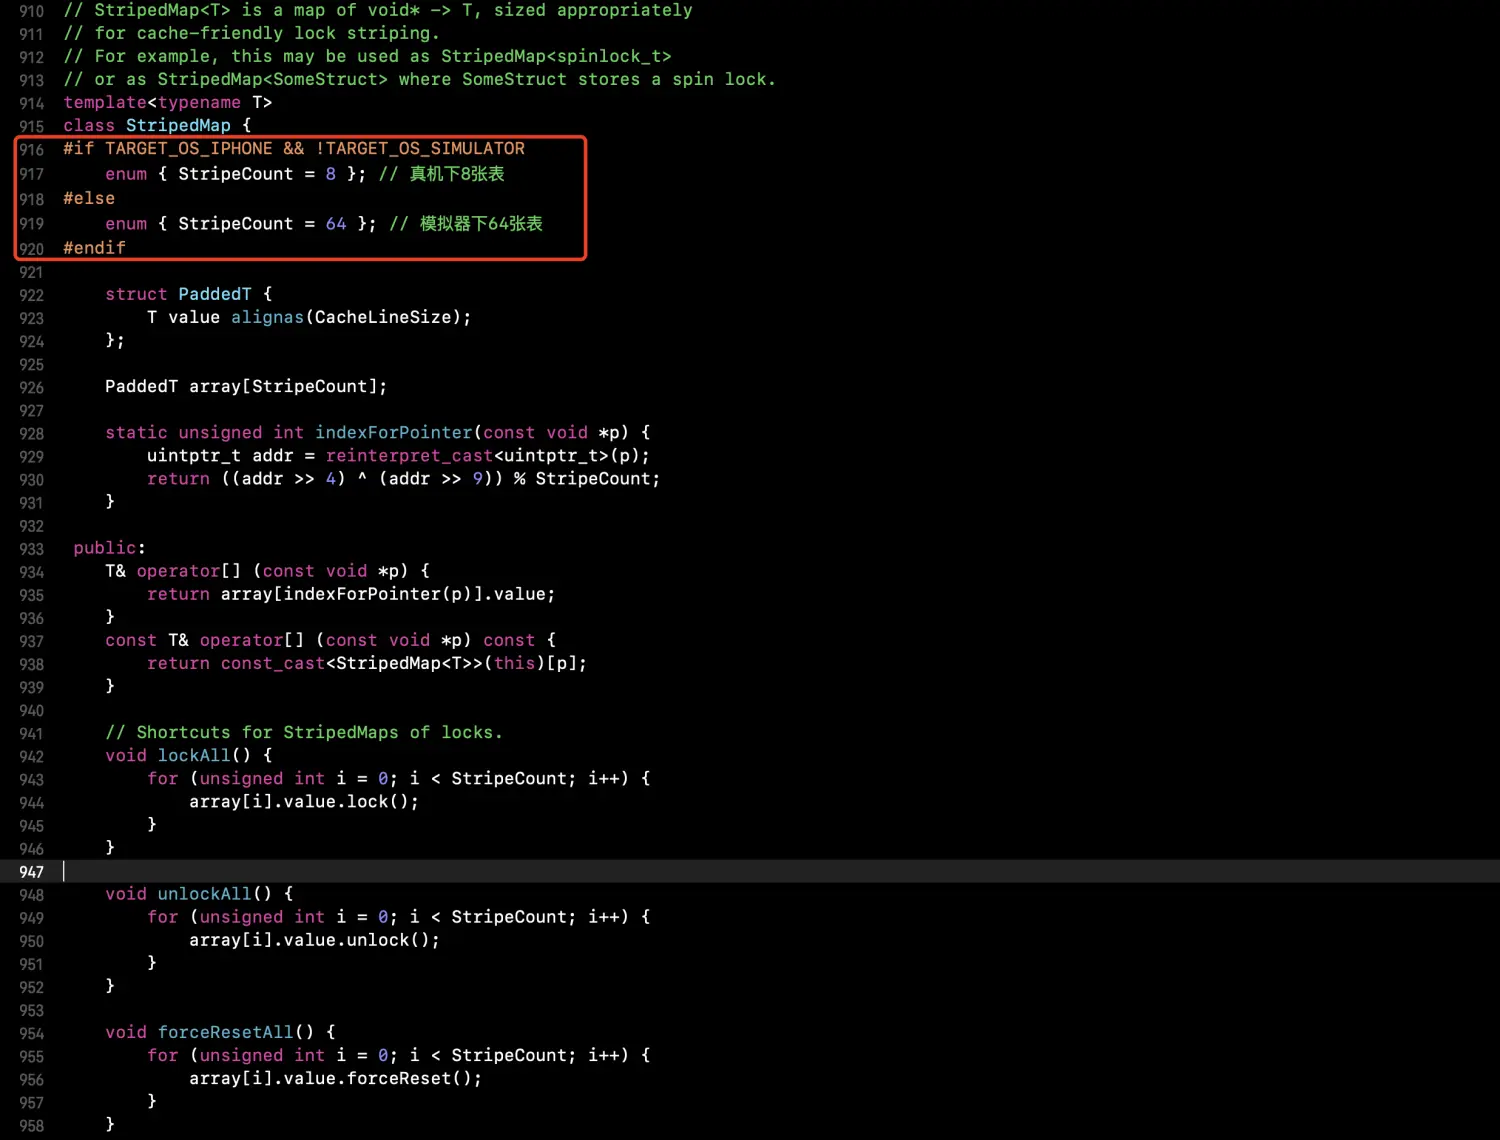Screen dimensions: 1500x1140
Task: Click const_cast on line 938
Action: pyautogui.click(x=272, y=664)
